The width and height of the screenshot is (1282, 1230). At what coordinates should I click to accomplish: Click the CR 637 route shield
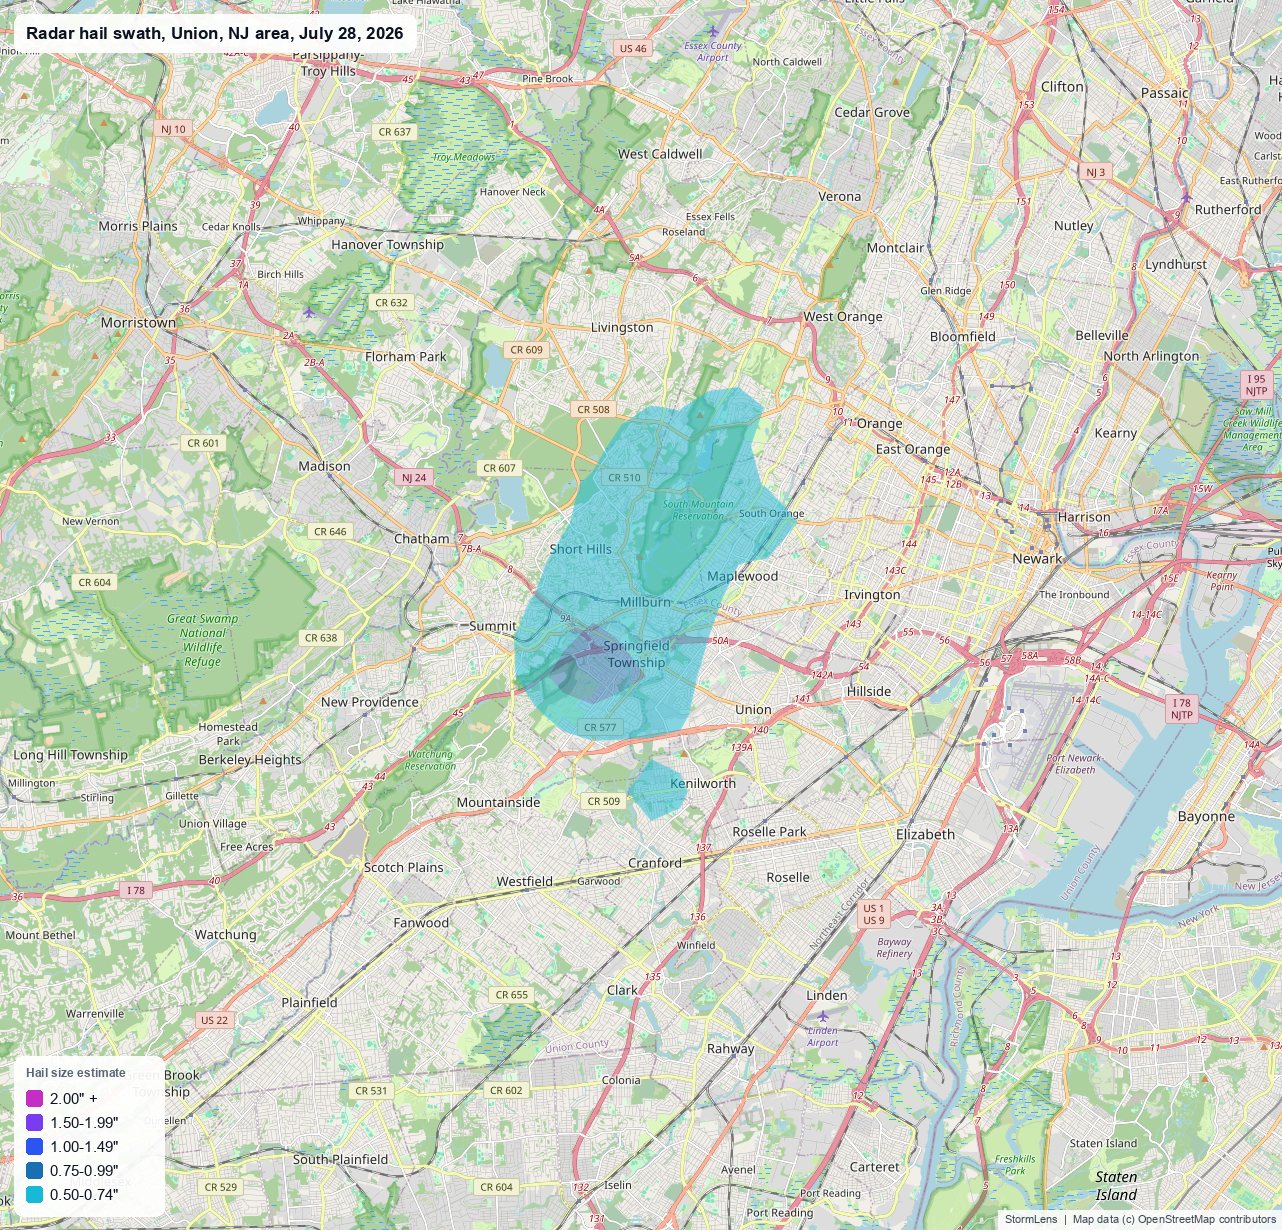[395, 132]
